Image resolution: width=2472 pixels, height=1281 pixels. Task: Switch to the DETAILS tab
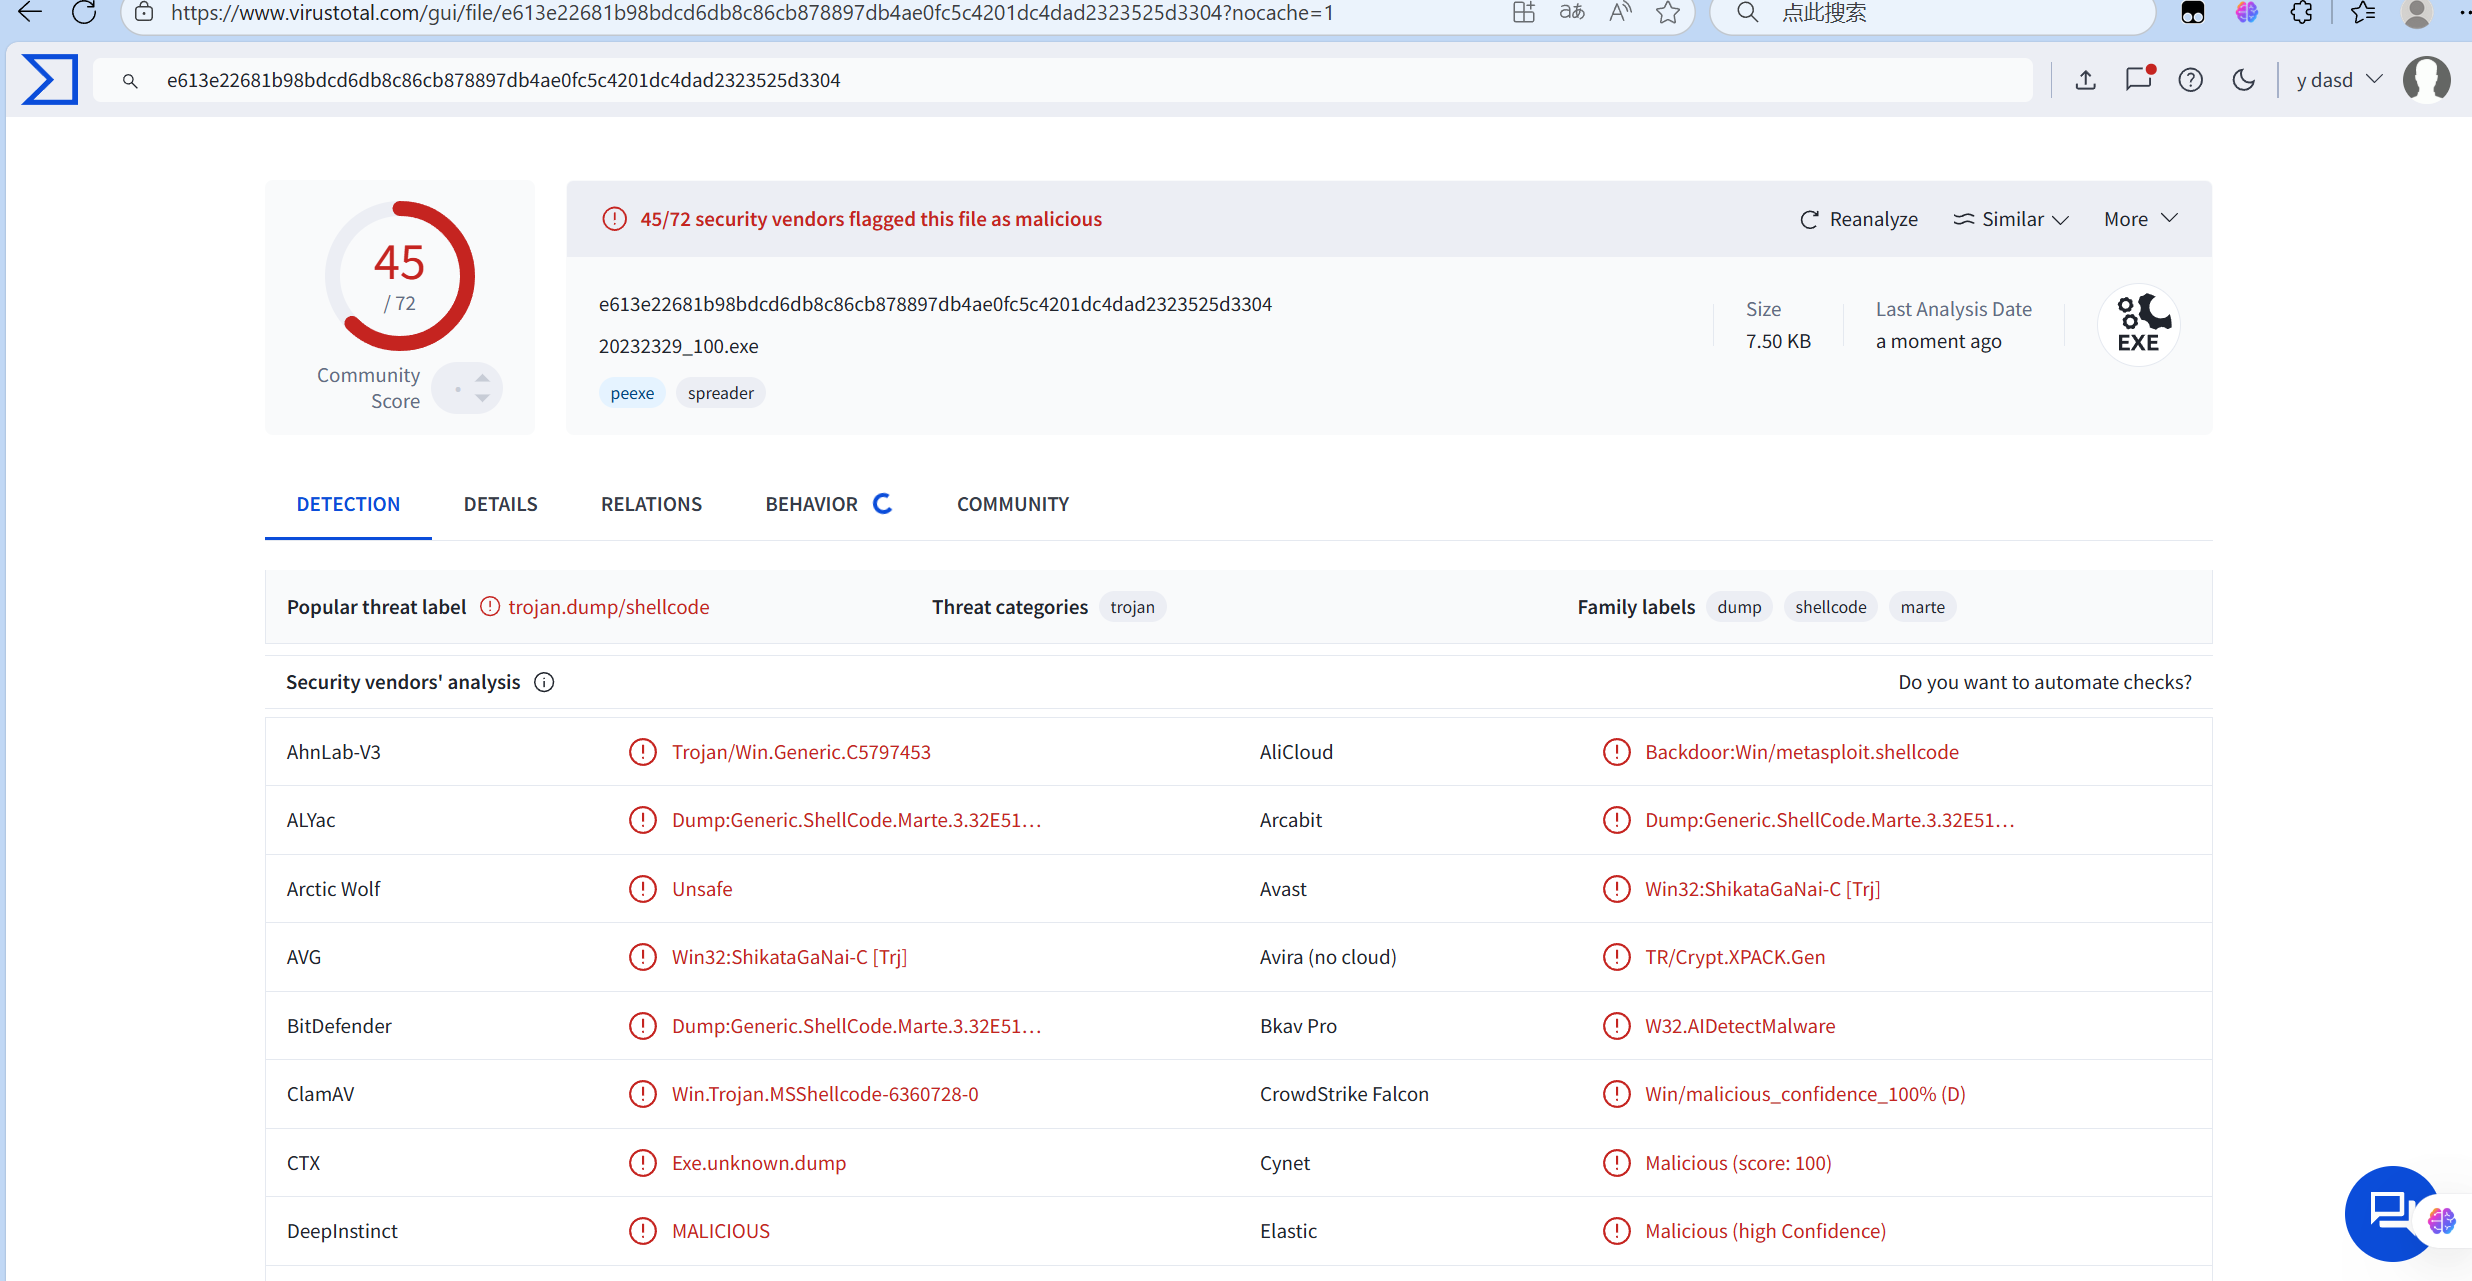pos(500,504)
